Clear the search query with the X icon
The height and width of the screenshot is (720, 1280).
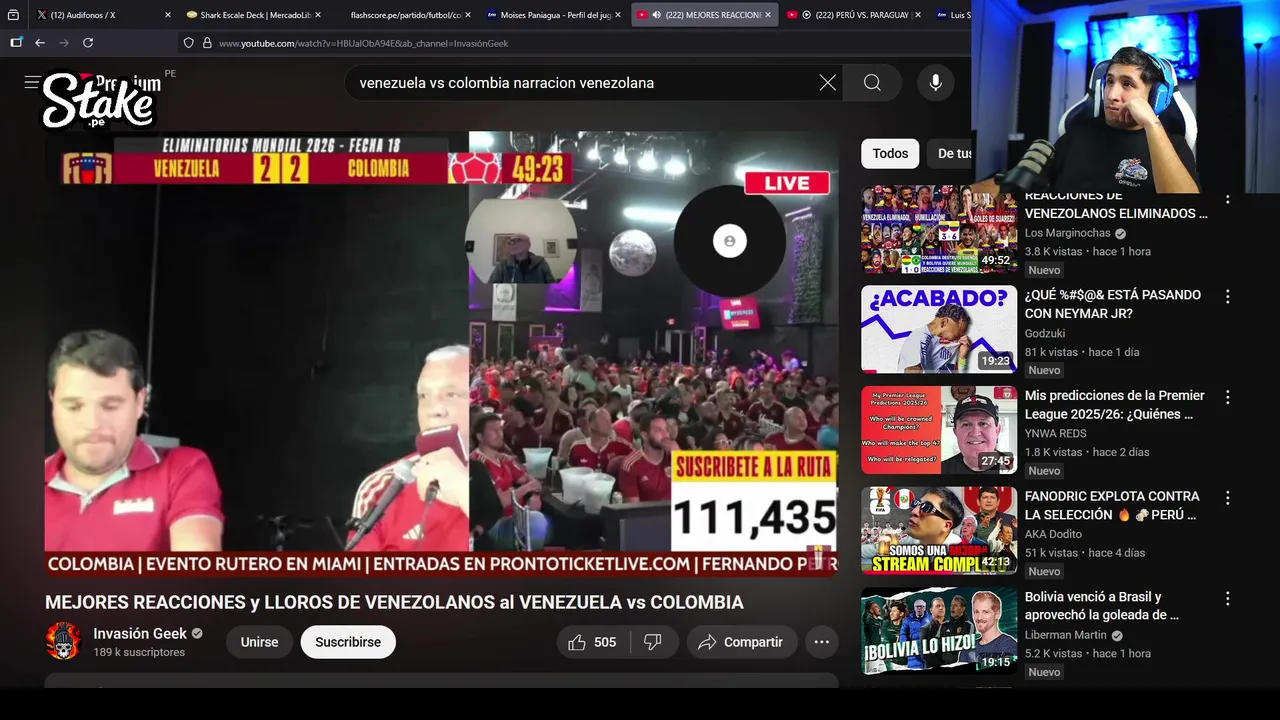pos(827,83)
